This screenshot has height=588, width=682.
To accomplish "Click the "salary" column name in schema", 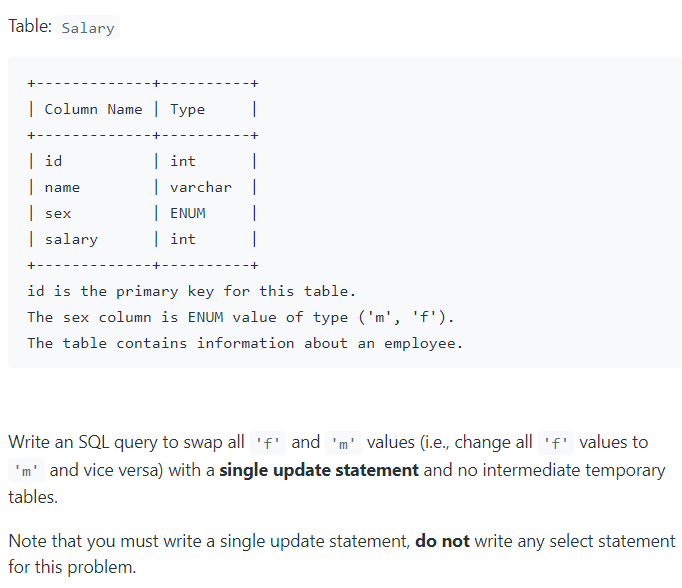I will (71, 239).
